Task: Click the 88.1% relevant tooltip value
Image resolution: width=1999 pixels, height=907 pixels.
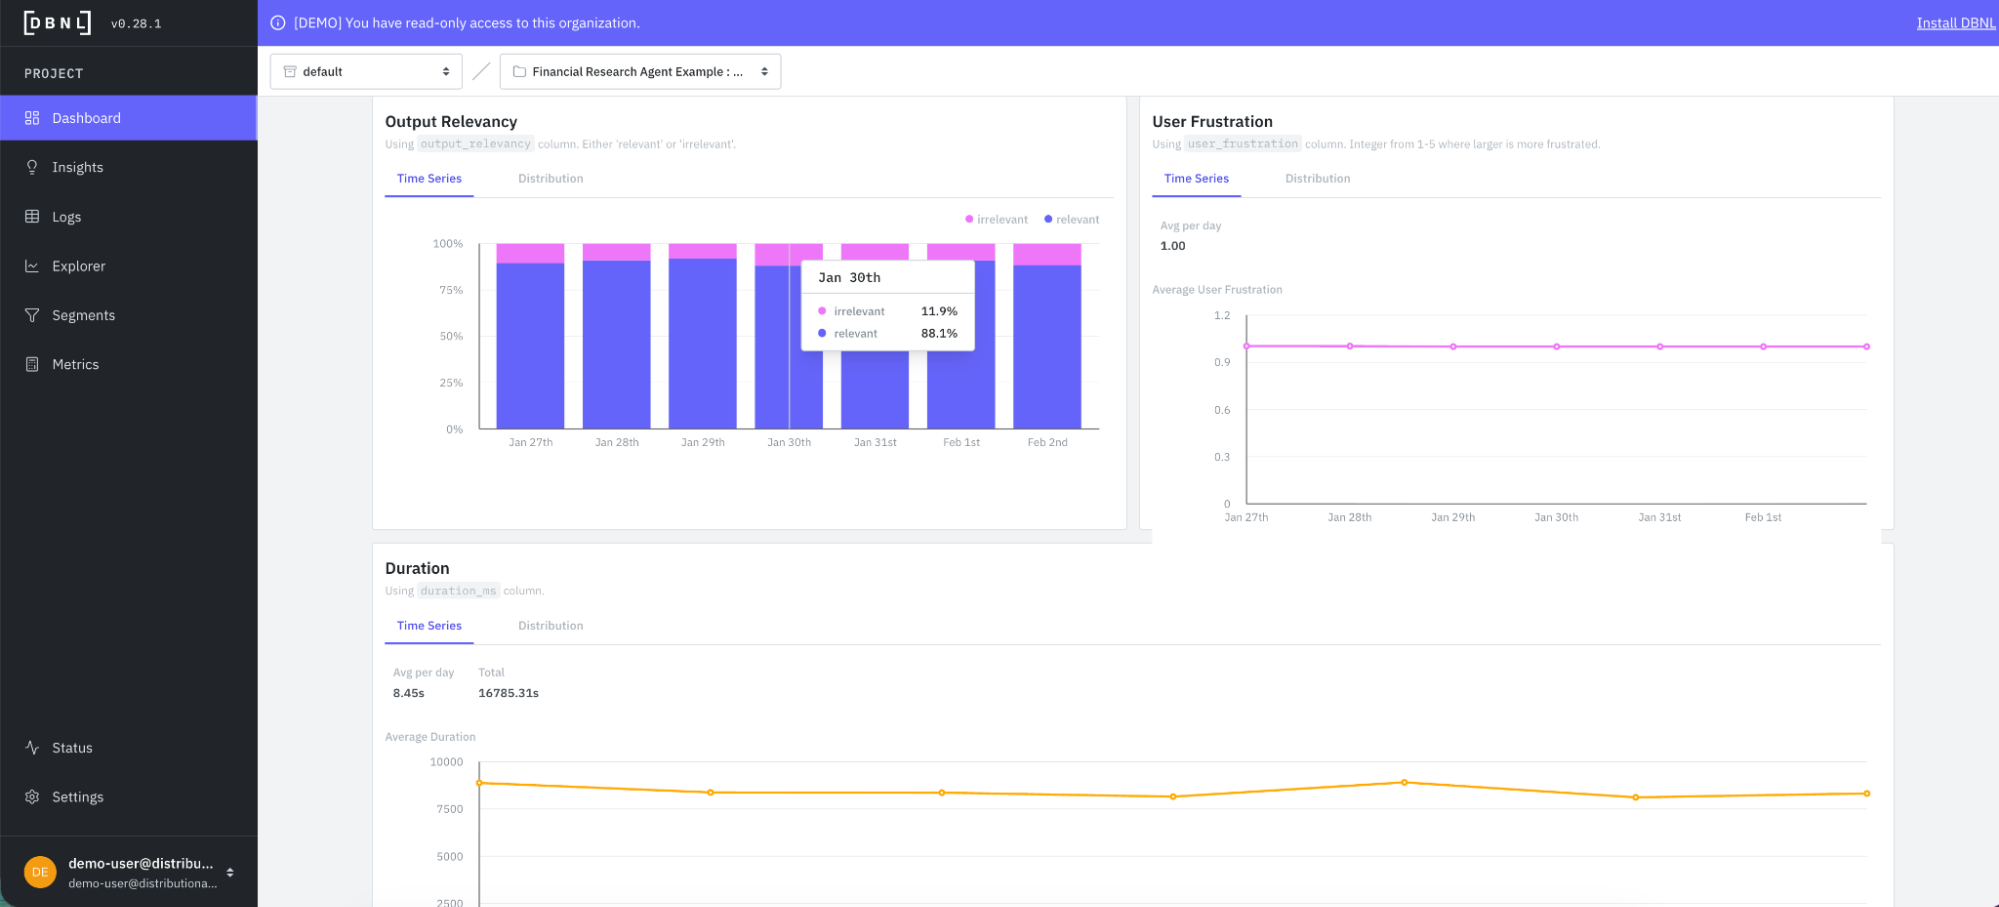Action: (x=939, y=334)
